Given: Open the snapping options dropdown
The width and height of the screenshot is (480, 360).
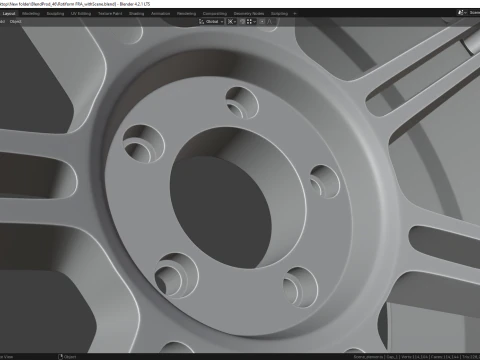Looking at the screenshot, I should (x=251, y=22).
